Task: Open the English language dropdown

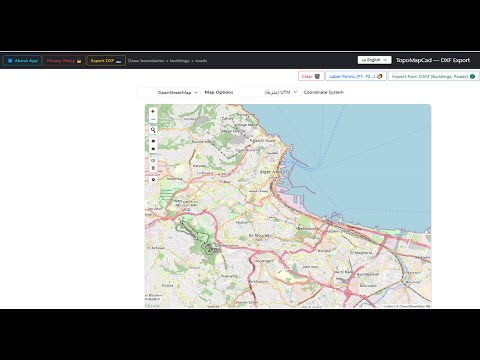Action: [x=374, y=60]
